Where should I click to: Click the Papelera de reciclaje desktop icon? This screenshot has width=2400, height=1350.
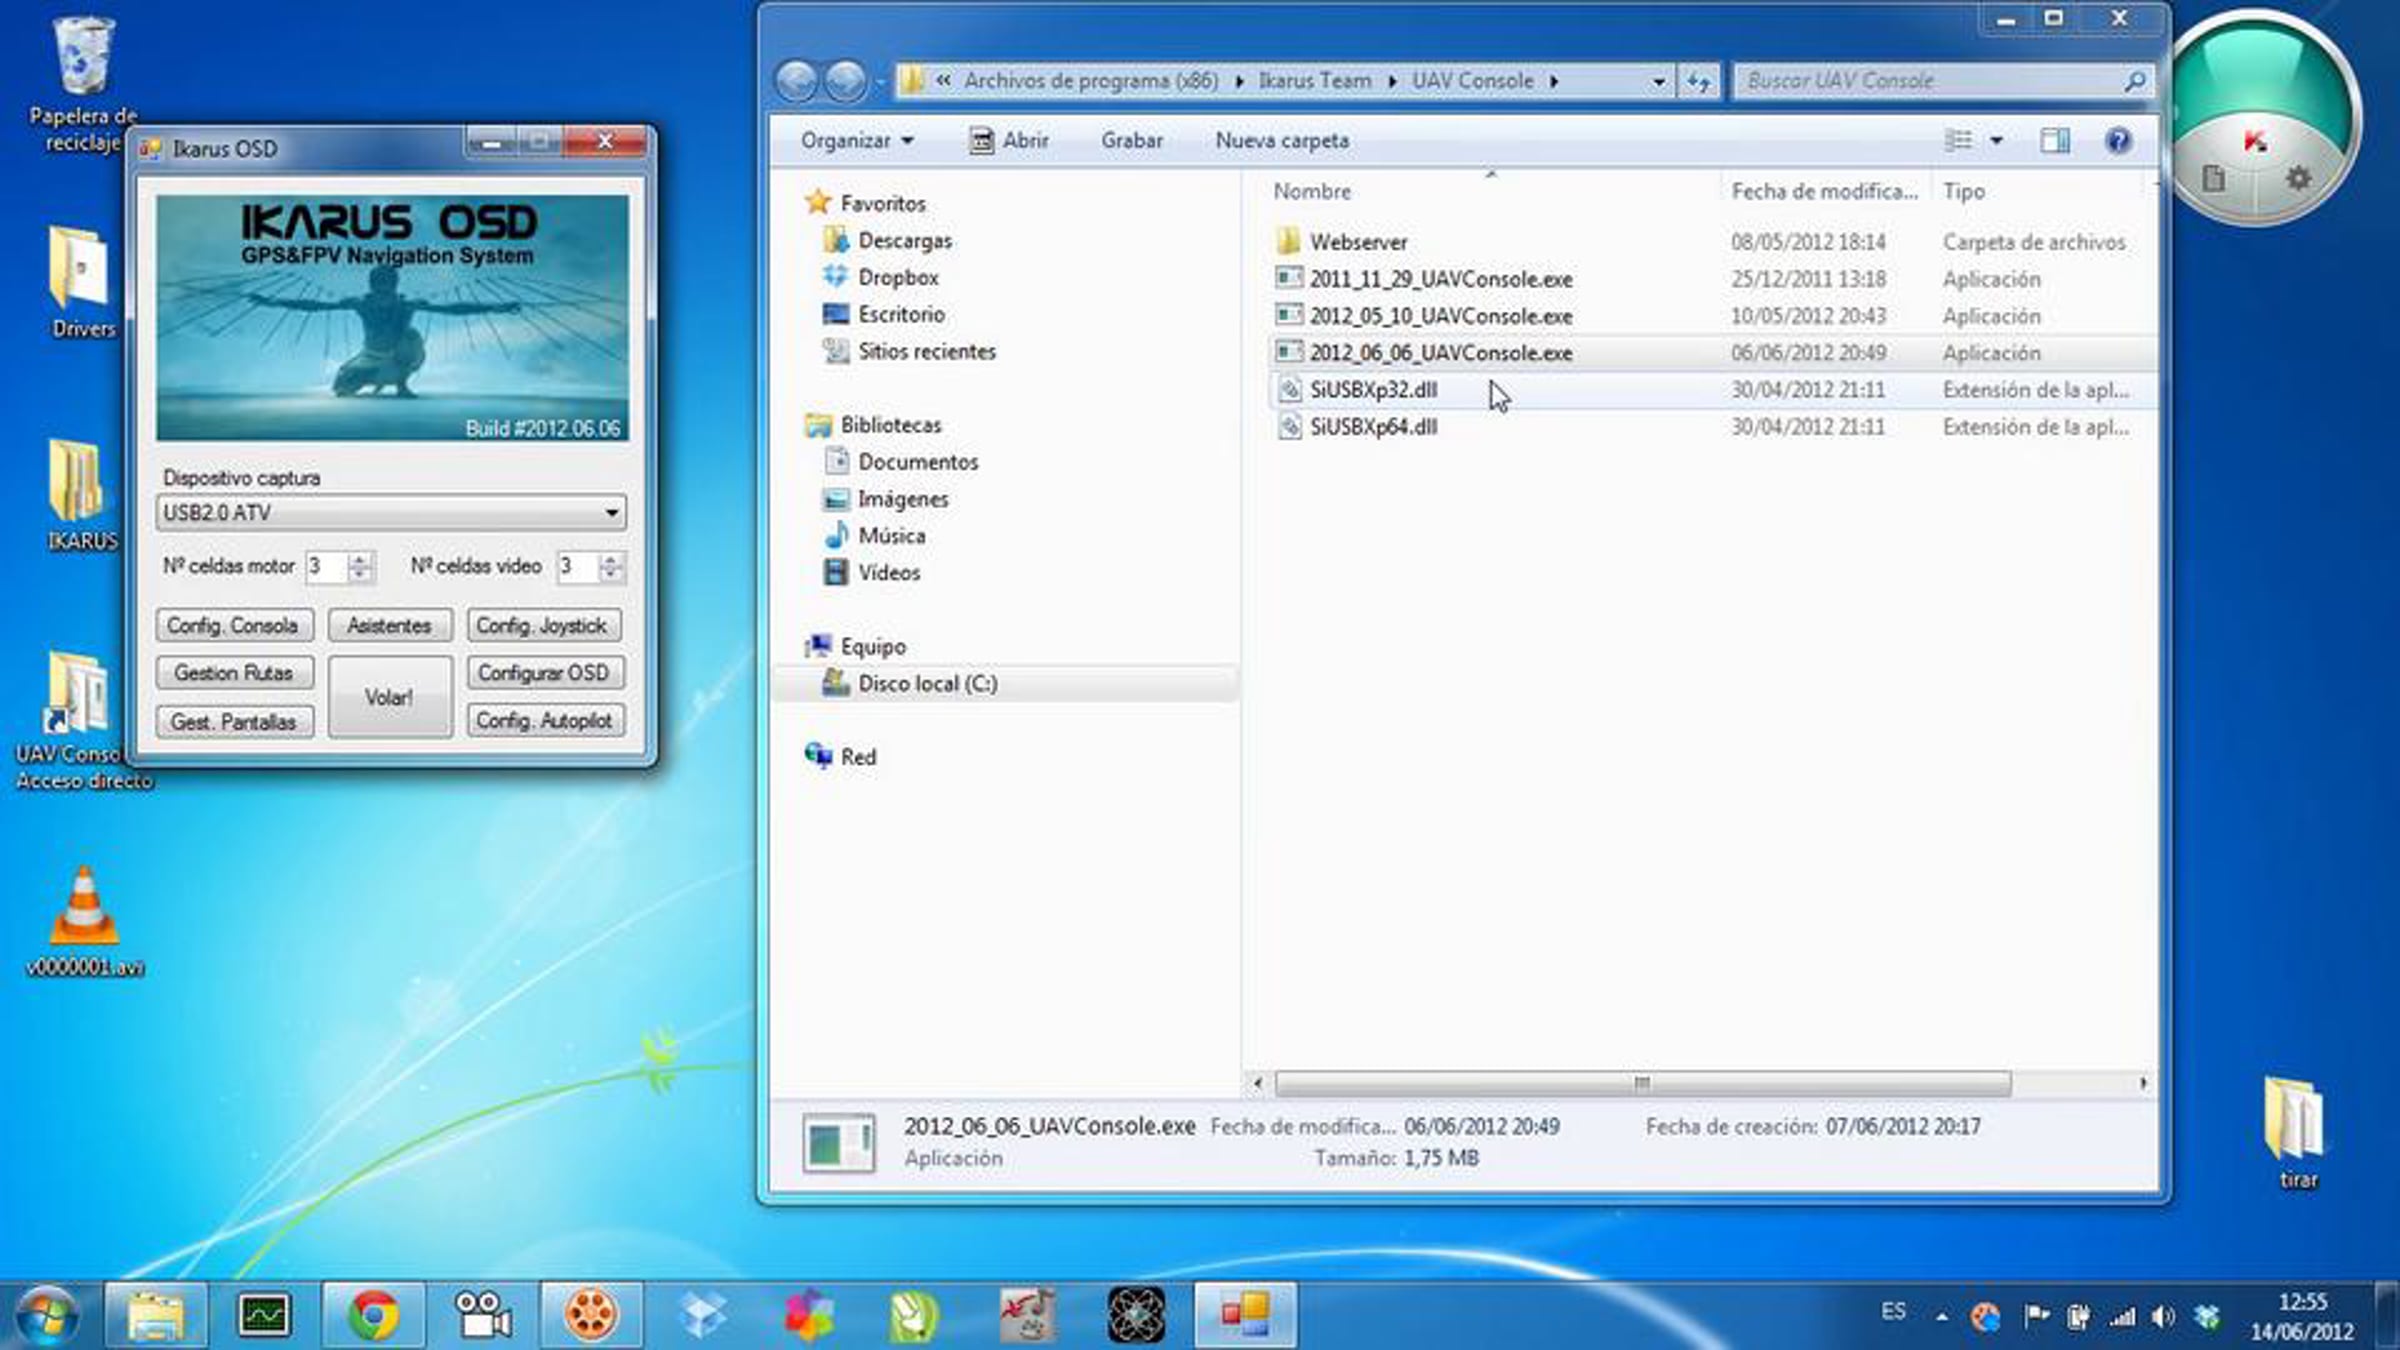click(x=83, y=85)
